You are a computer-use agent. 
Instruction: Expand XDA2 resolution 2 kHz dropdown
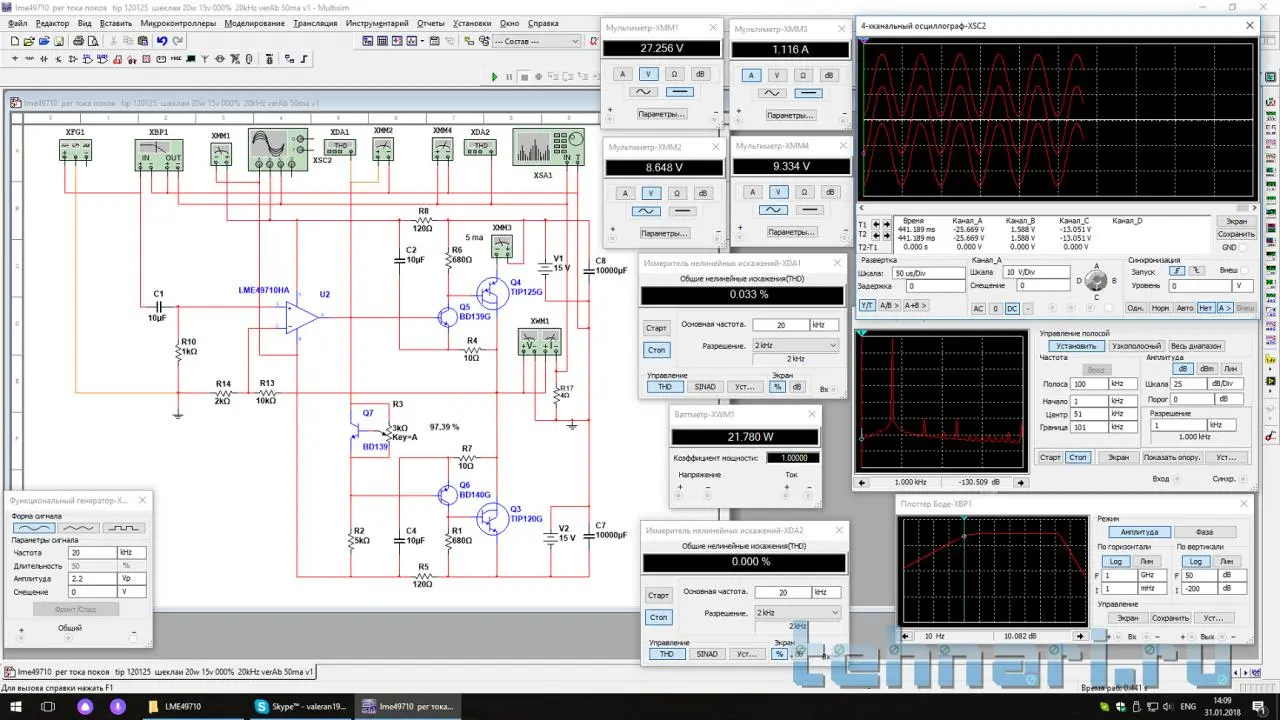tap(797, 613)
